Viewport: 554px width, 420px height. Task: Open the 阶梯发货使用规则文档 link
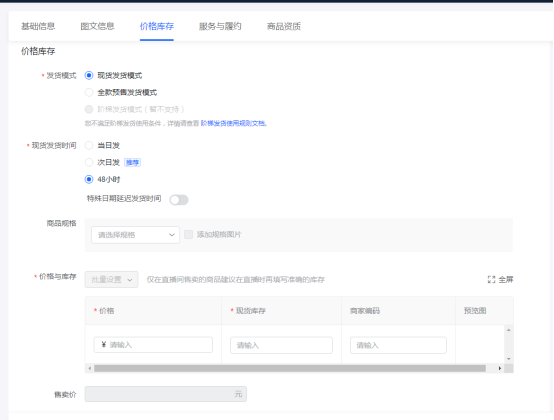[233, 123]
